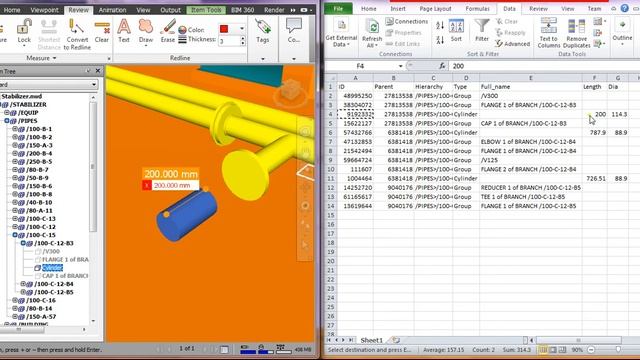This screenshot has width=640, height=360.
Task: Open the Selection Tree type dropdown
Action: (x=94, y=84)
